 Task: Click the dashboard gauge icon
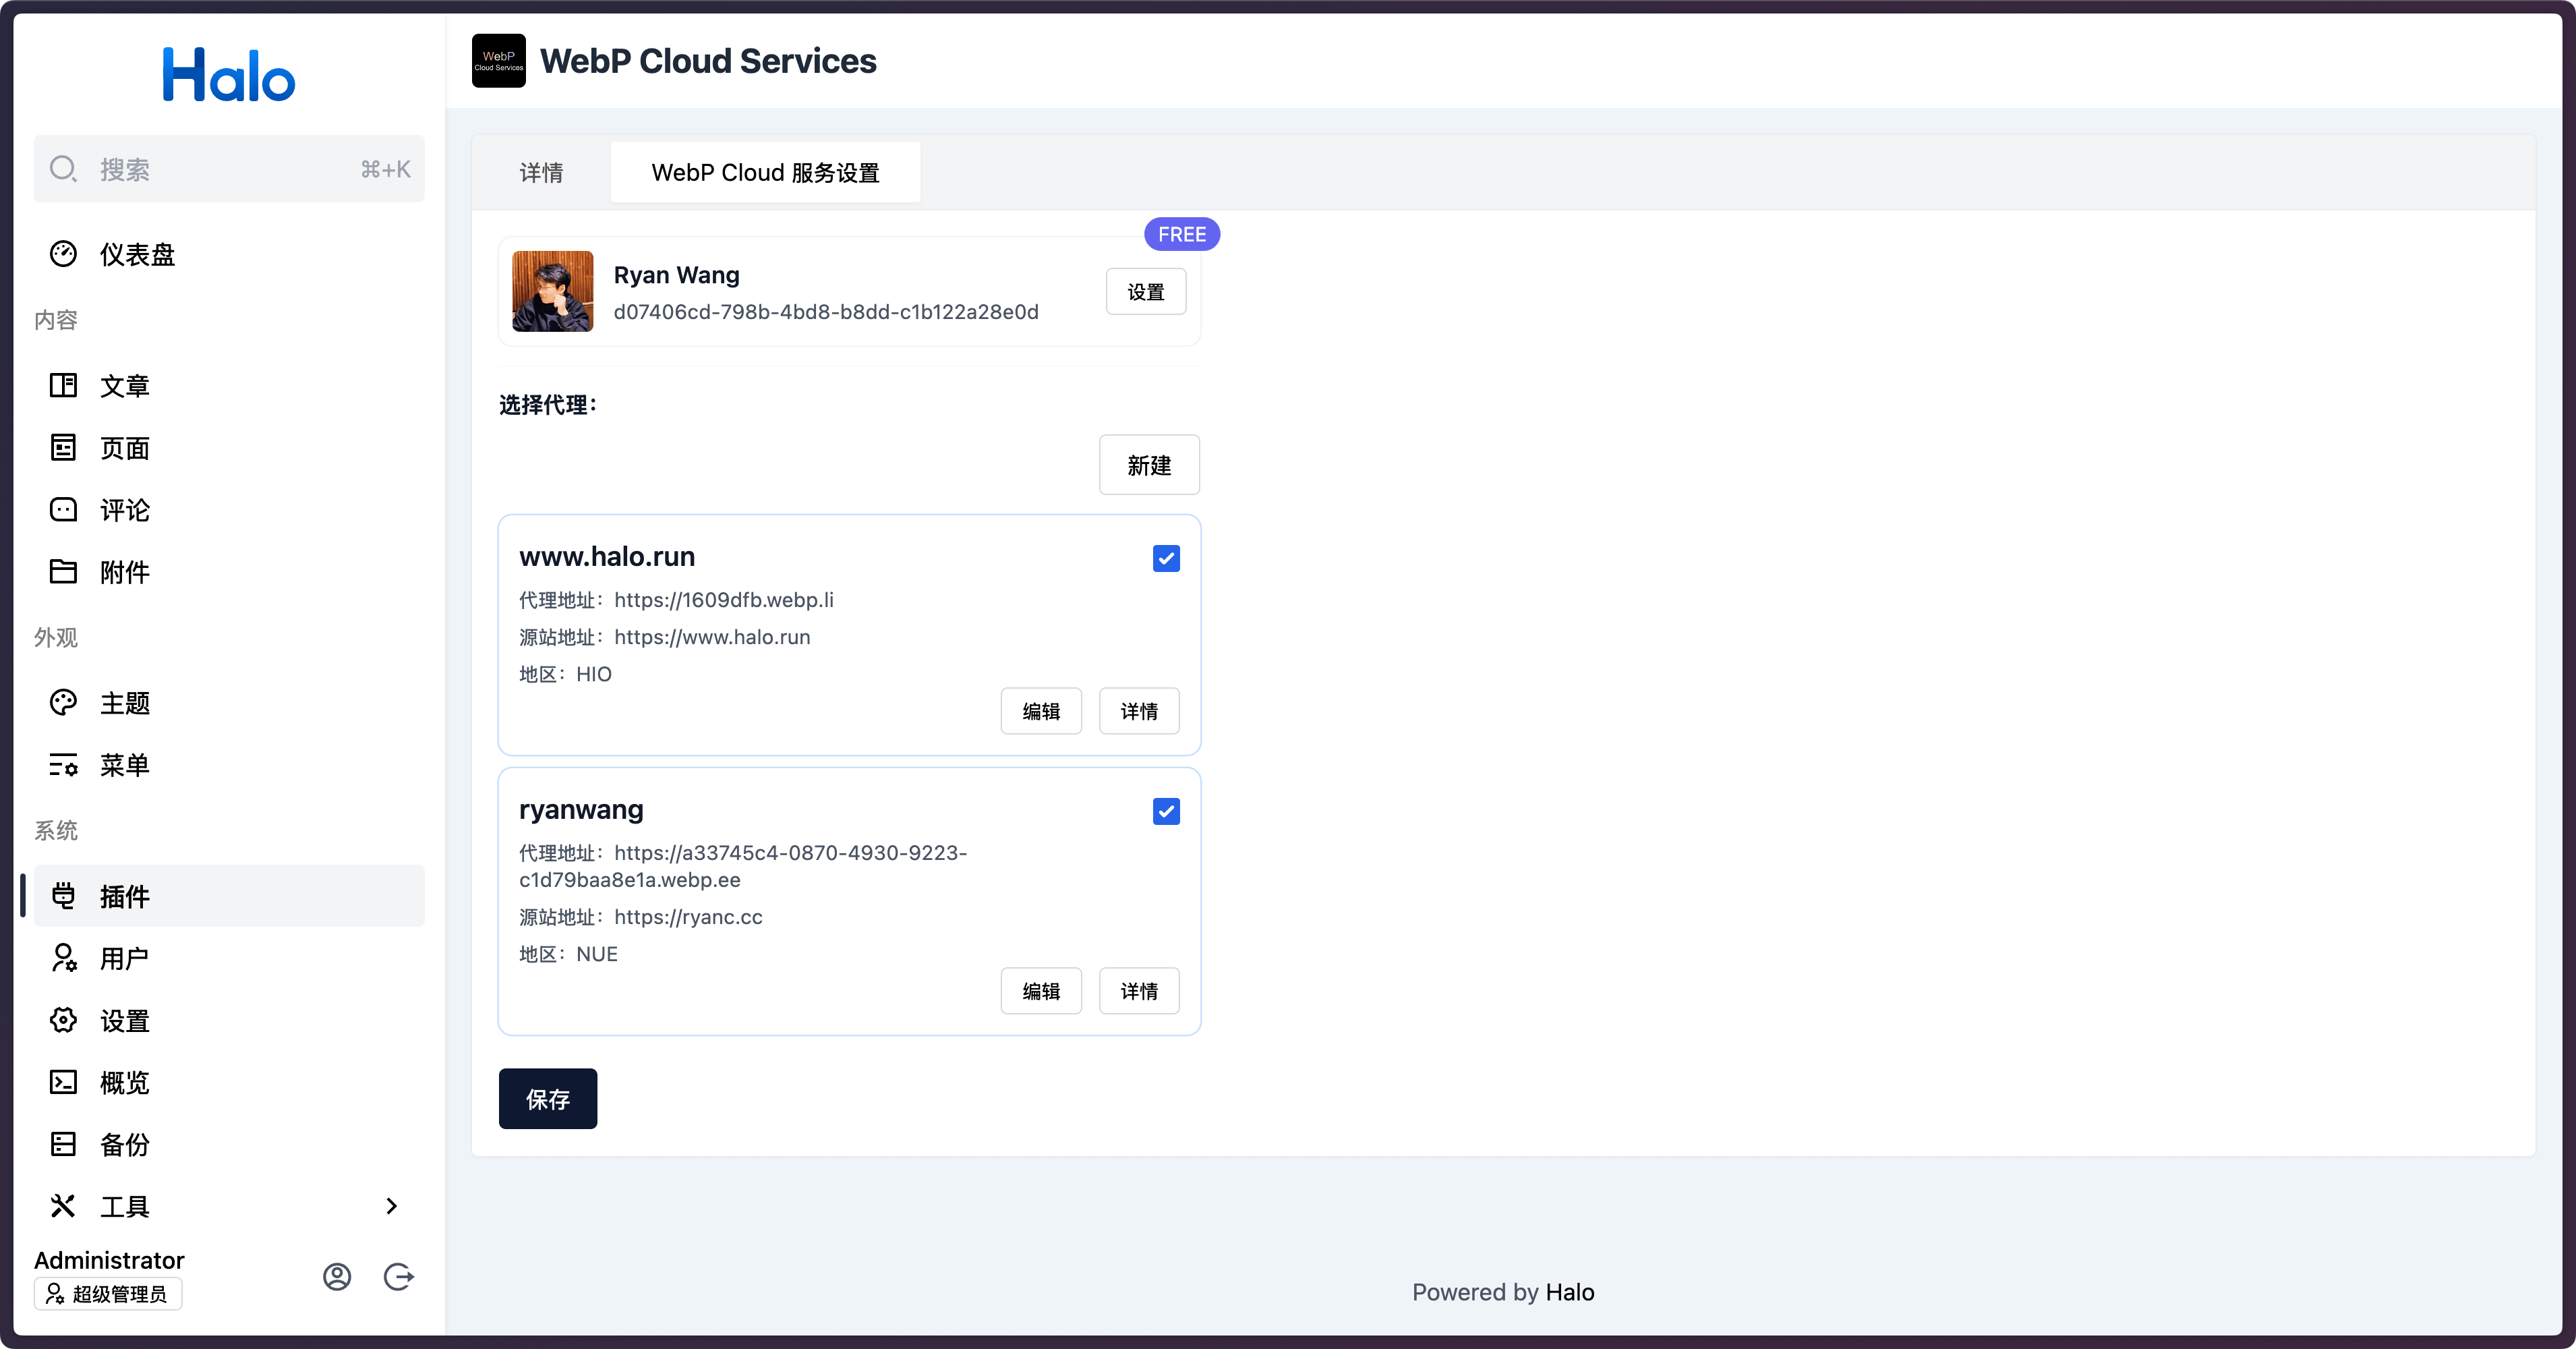point(63,254)
